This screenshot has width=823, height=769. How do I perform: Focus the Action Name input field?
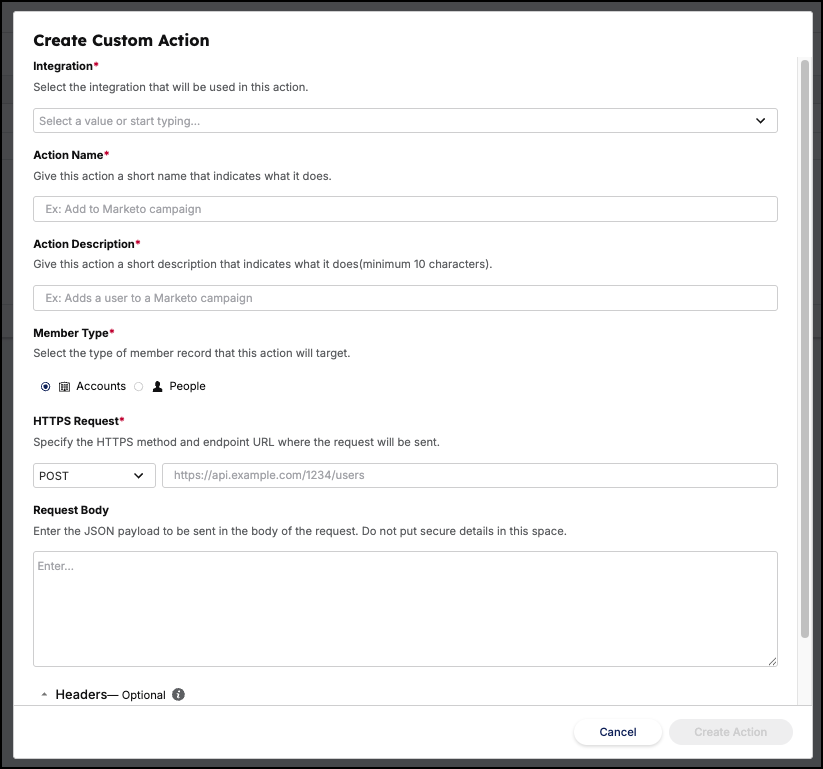click(x=405, y=208)
